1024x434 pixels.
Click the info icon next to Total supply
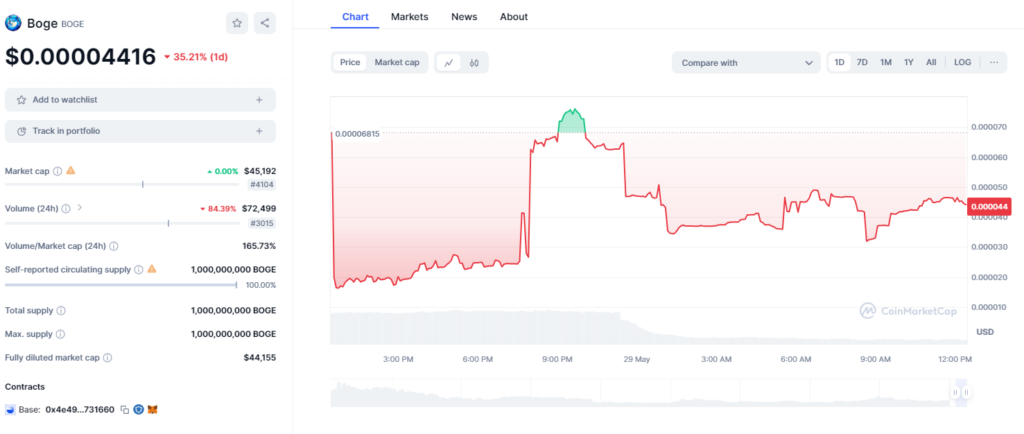tap(61, 311)
